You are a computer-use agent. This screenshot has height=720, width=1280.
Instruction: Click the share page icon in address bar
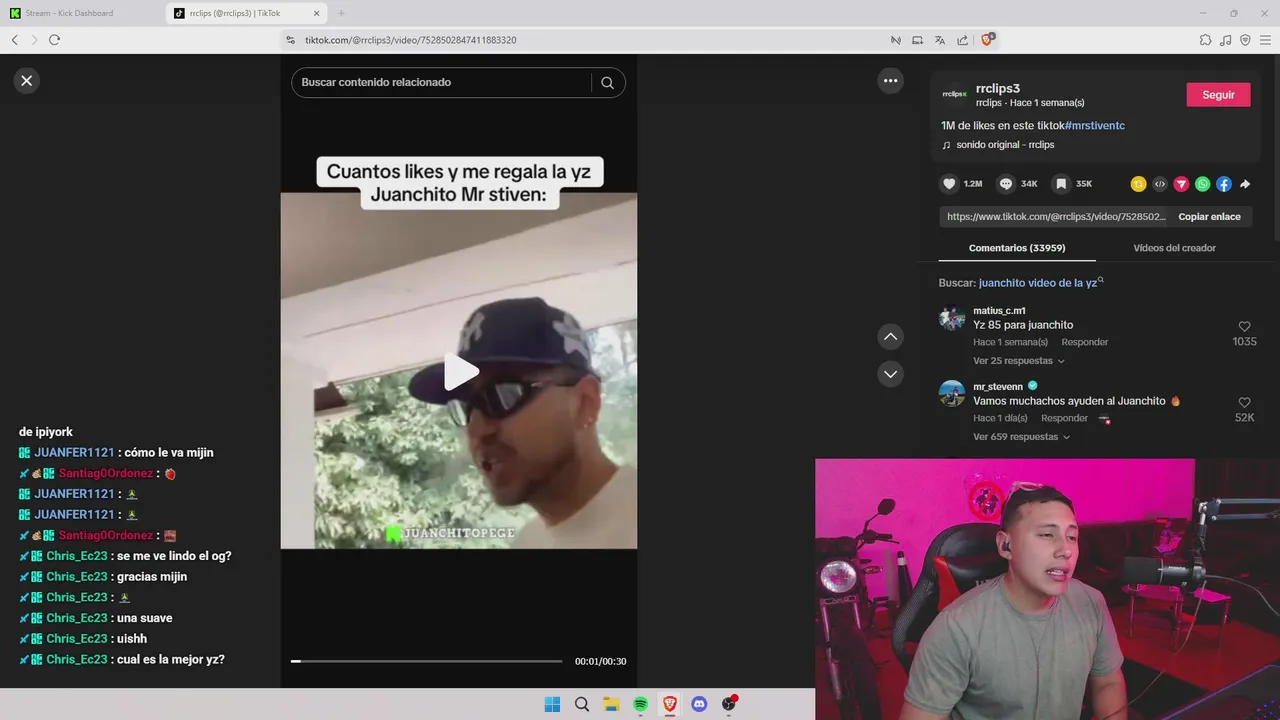[x=962, y=40]
